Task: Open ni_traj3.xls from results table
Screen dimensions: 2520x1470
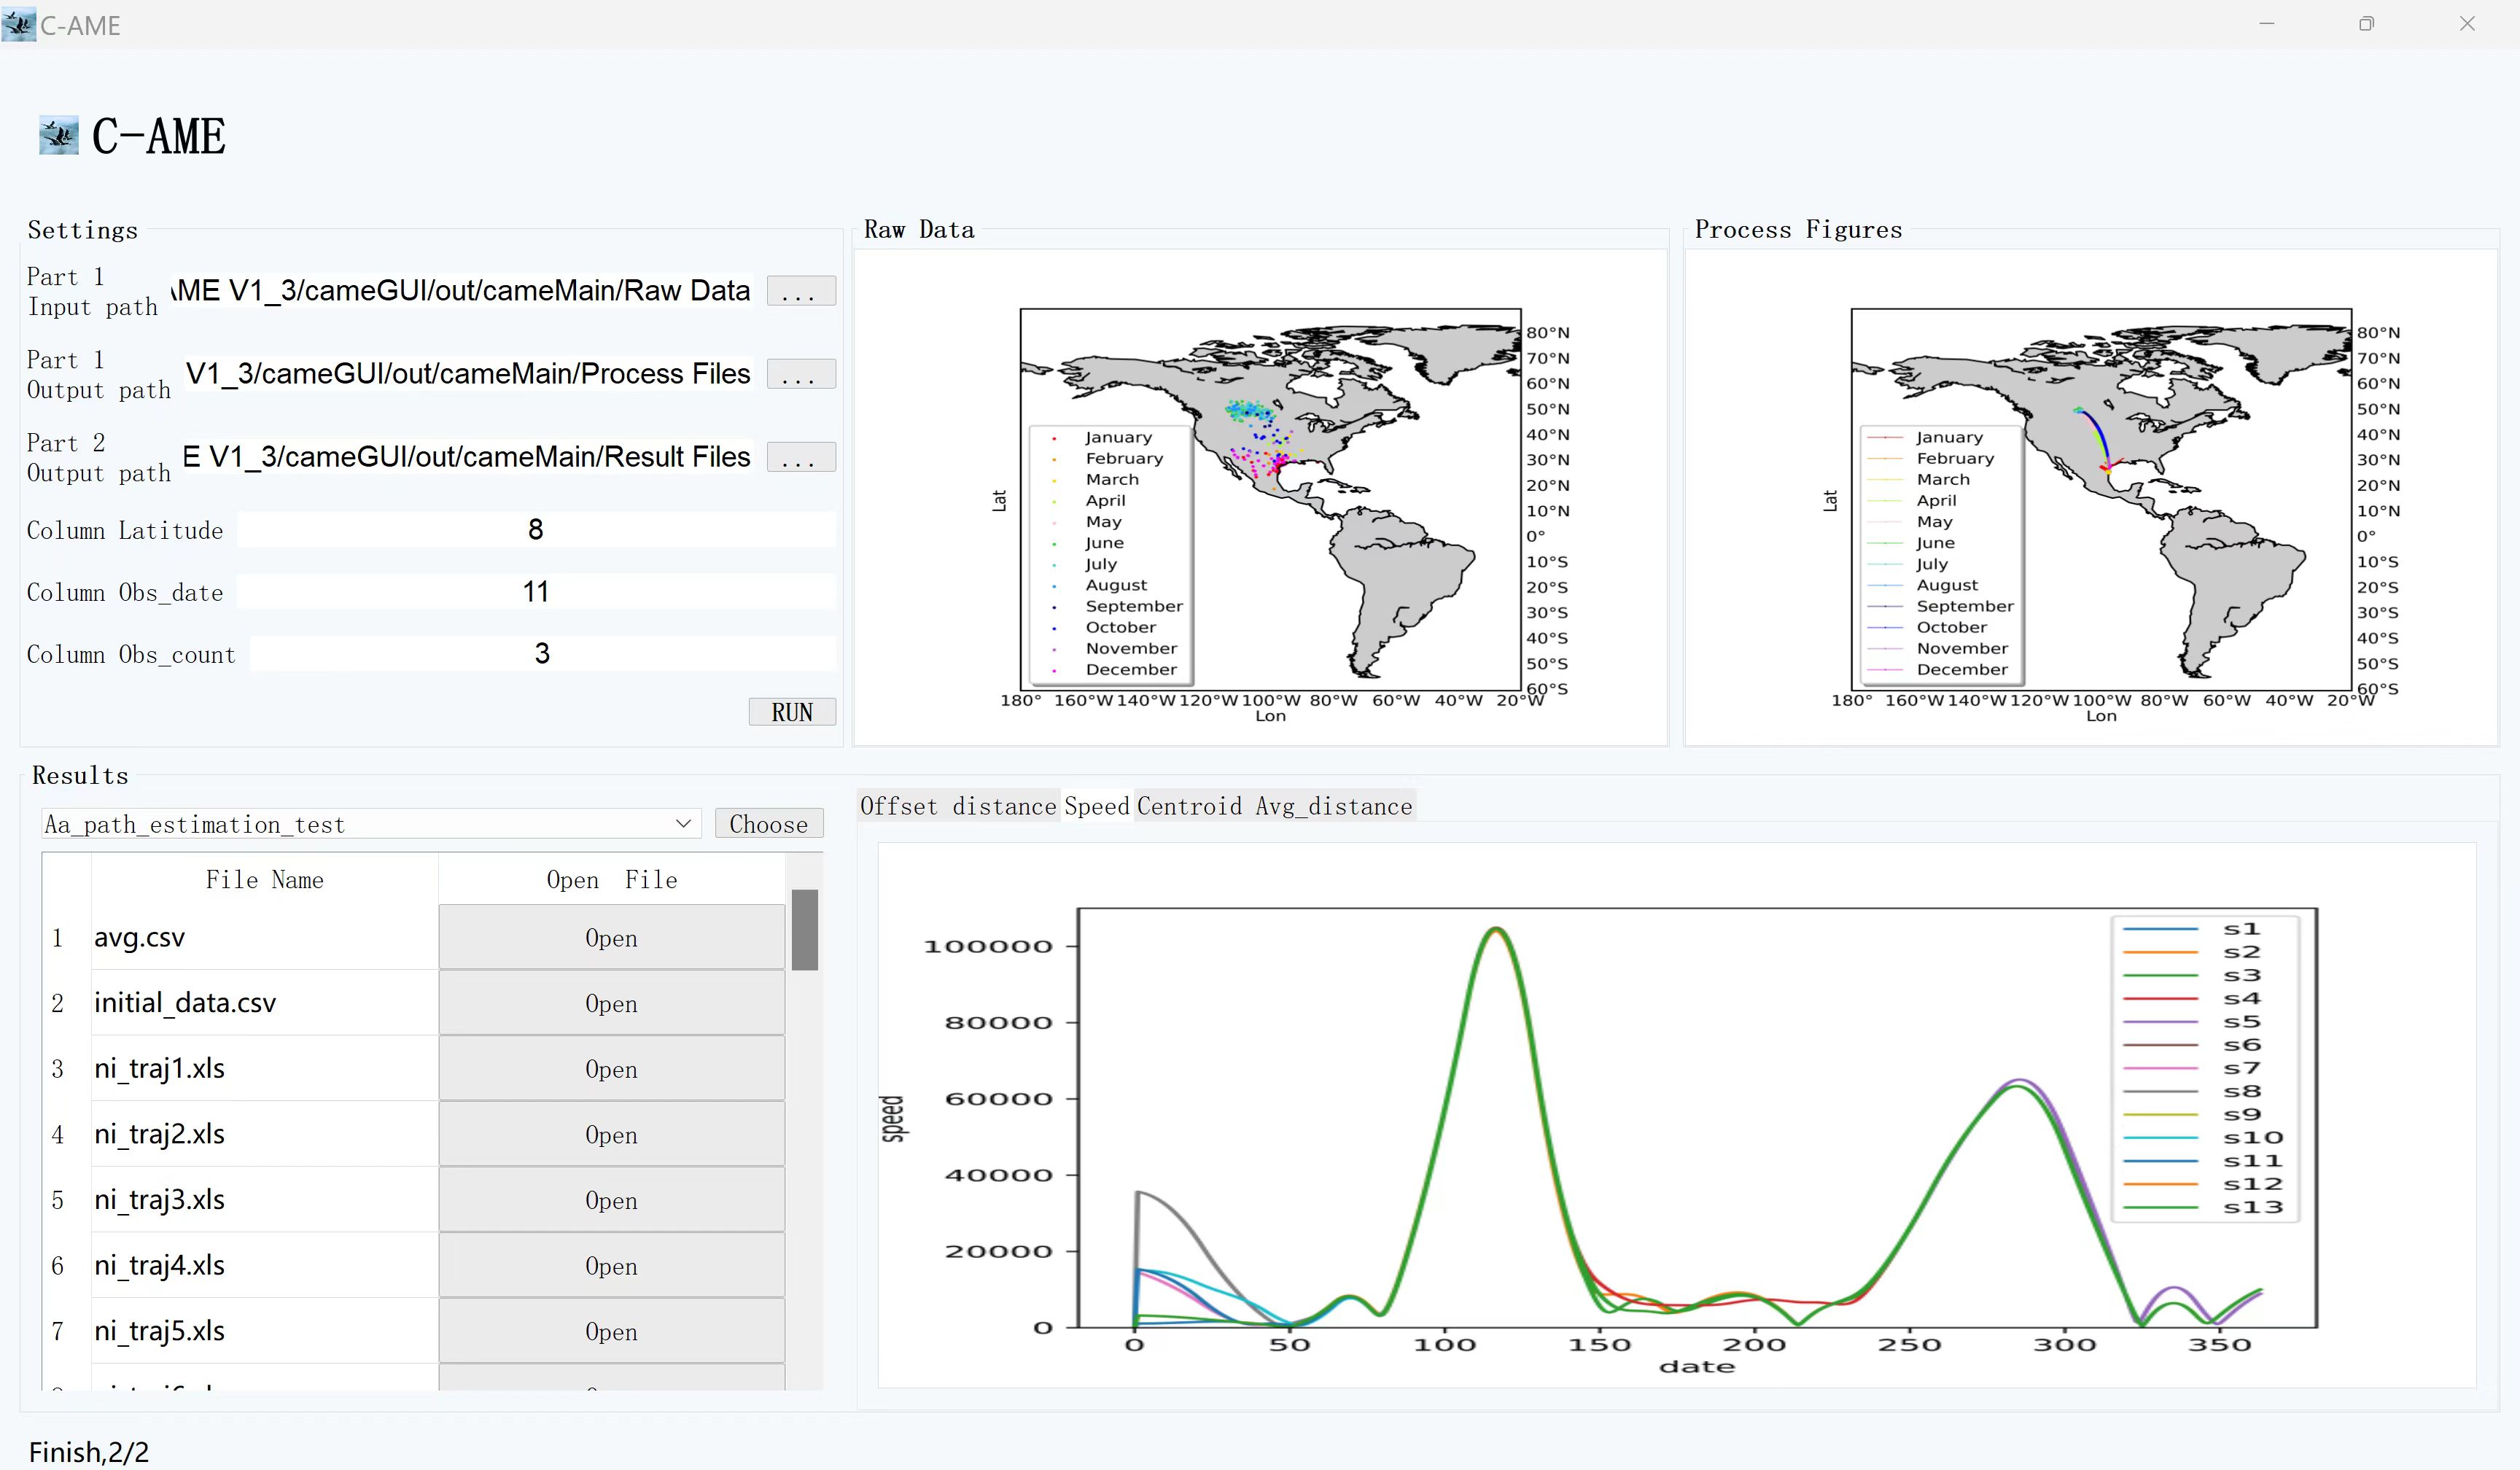Action: [x=611, y=1200]
